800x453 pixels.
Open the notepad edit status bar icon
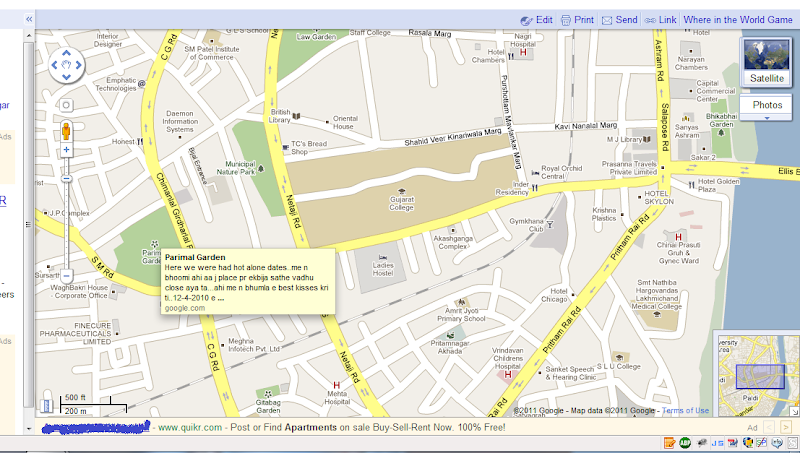coord(669,443)
